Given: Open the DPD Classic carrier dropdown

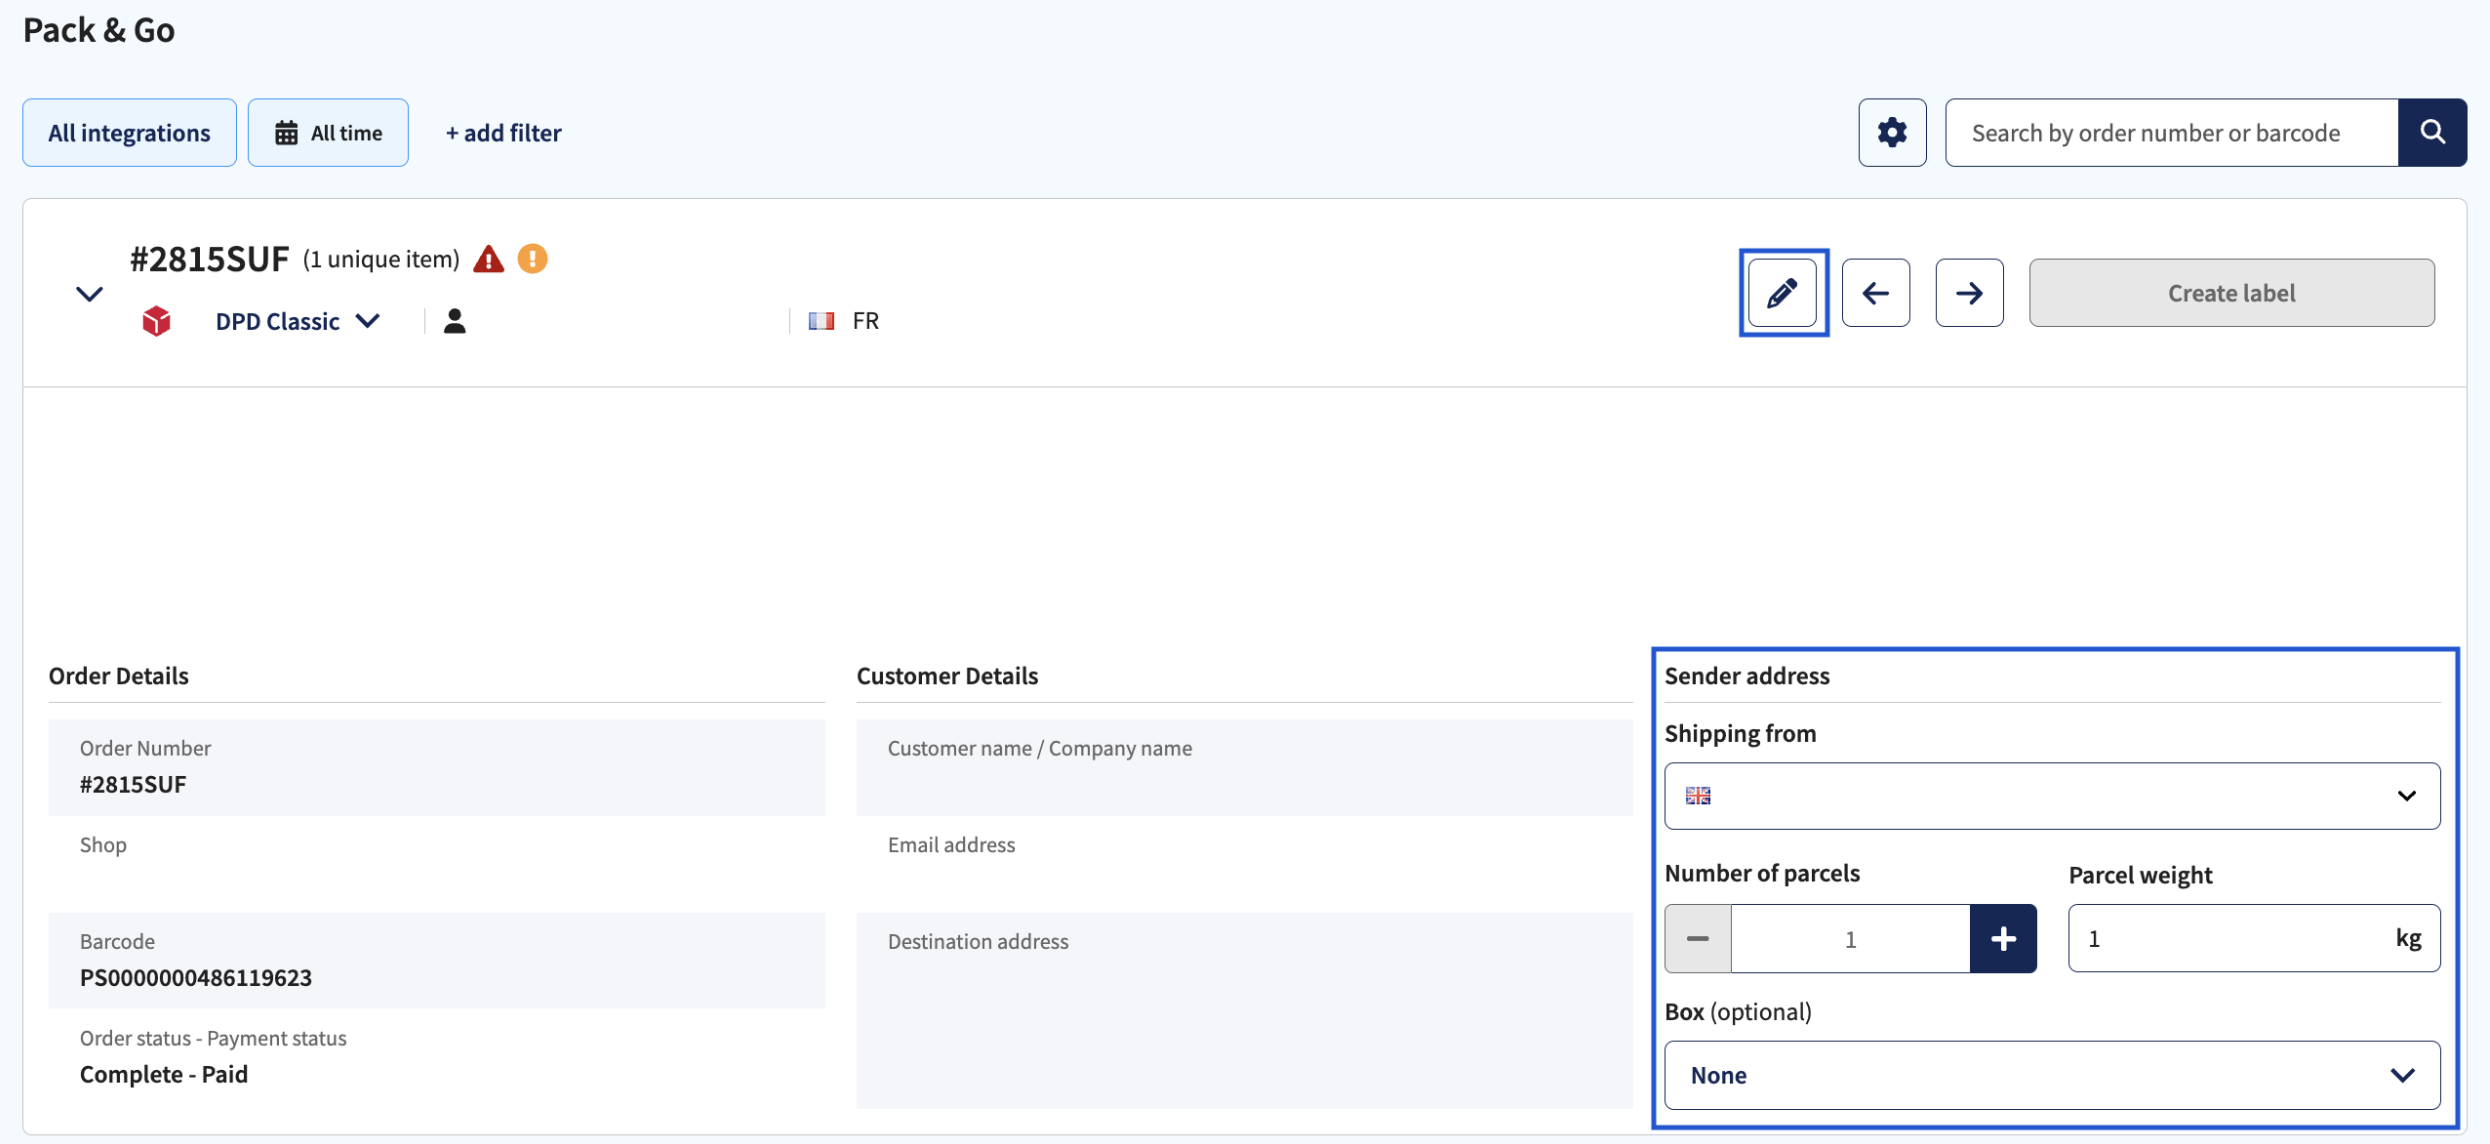Looking at the screenshot, I should [x=297, y=321].
